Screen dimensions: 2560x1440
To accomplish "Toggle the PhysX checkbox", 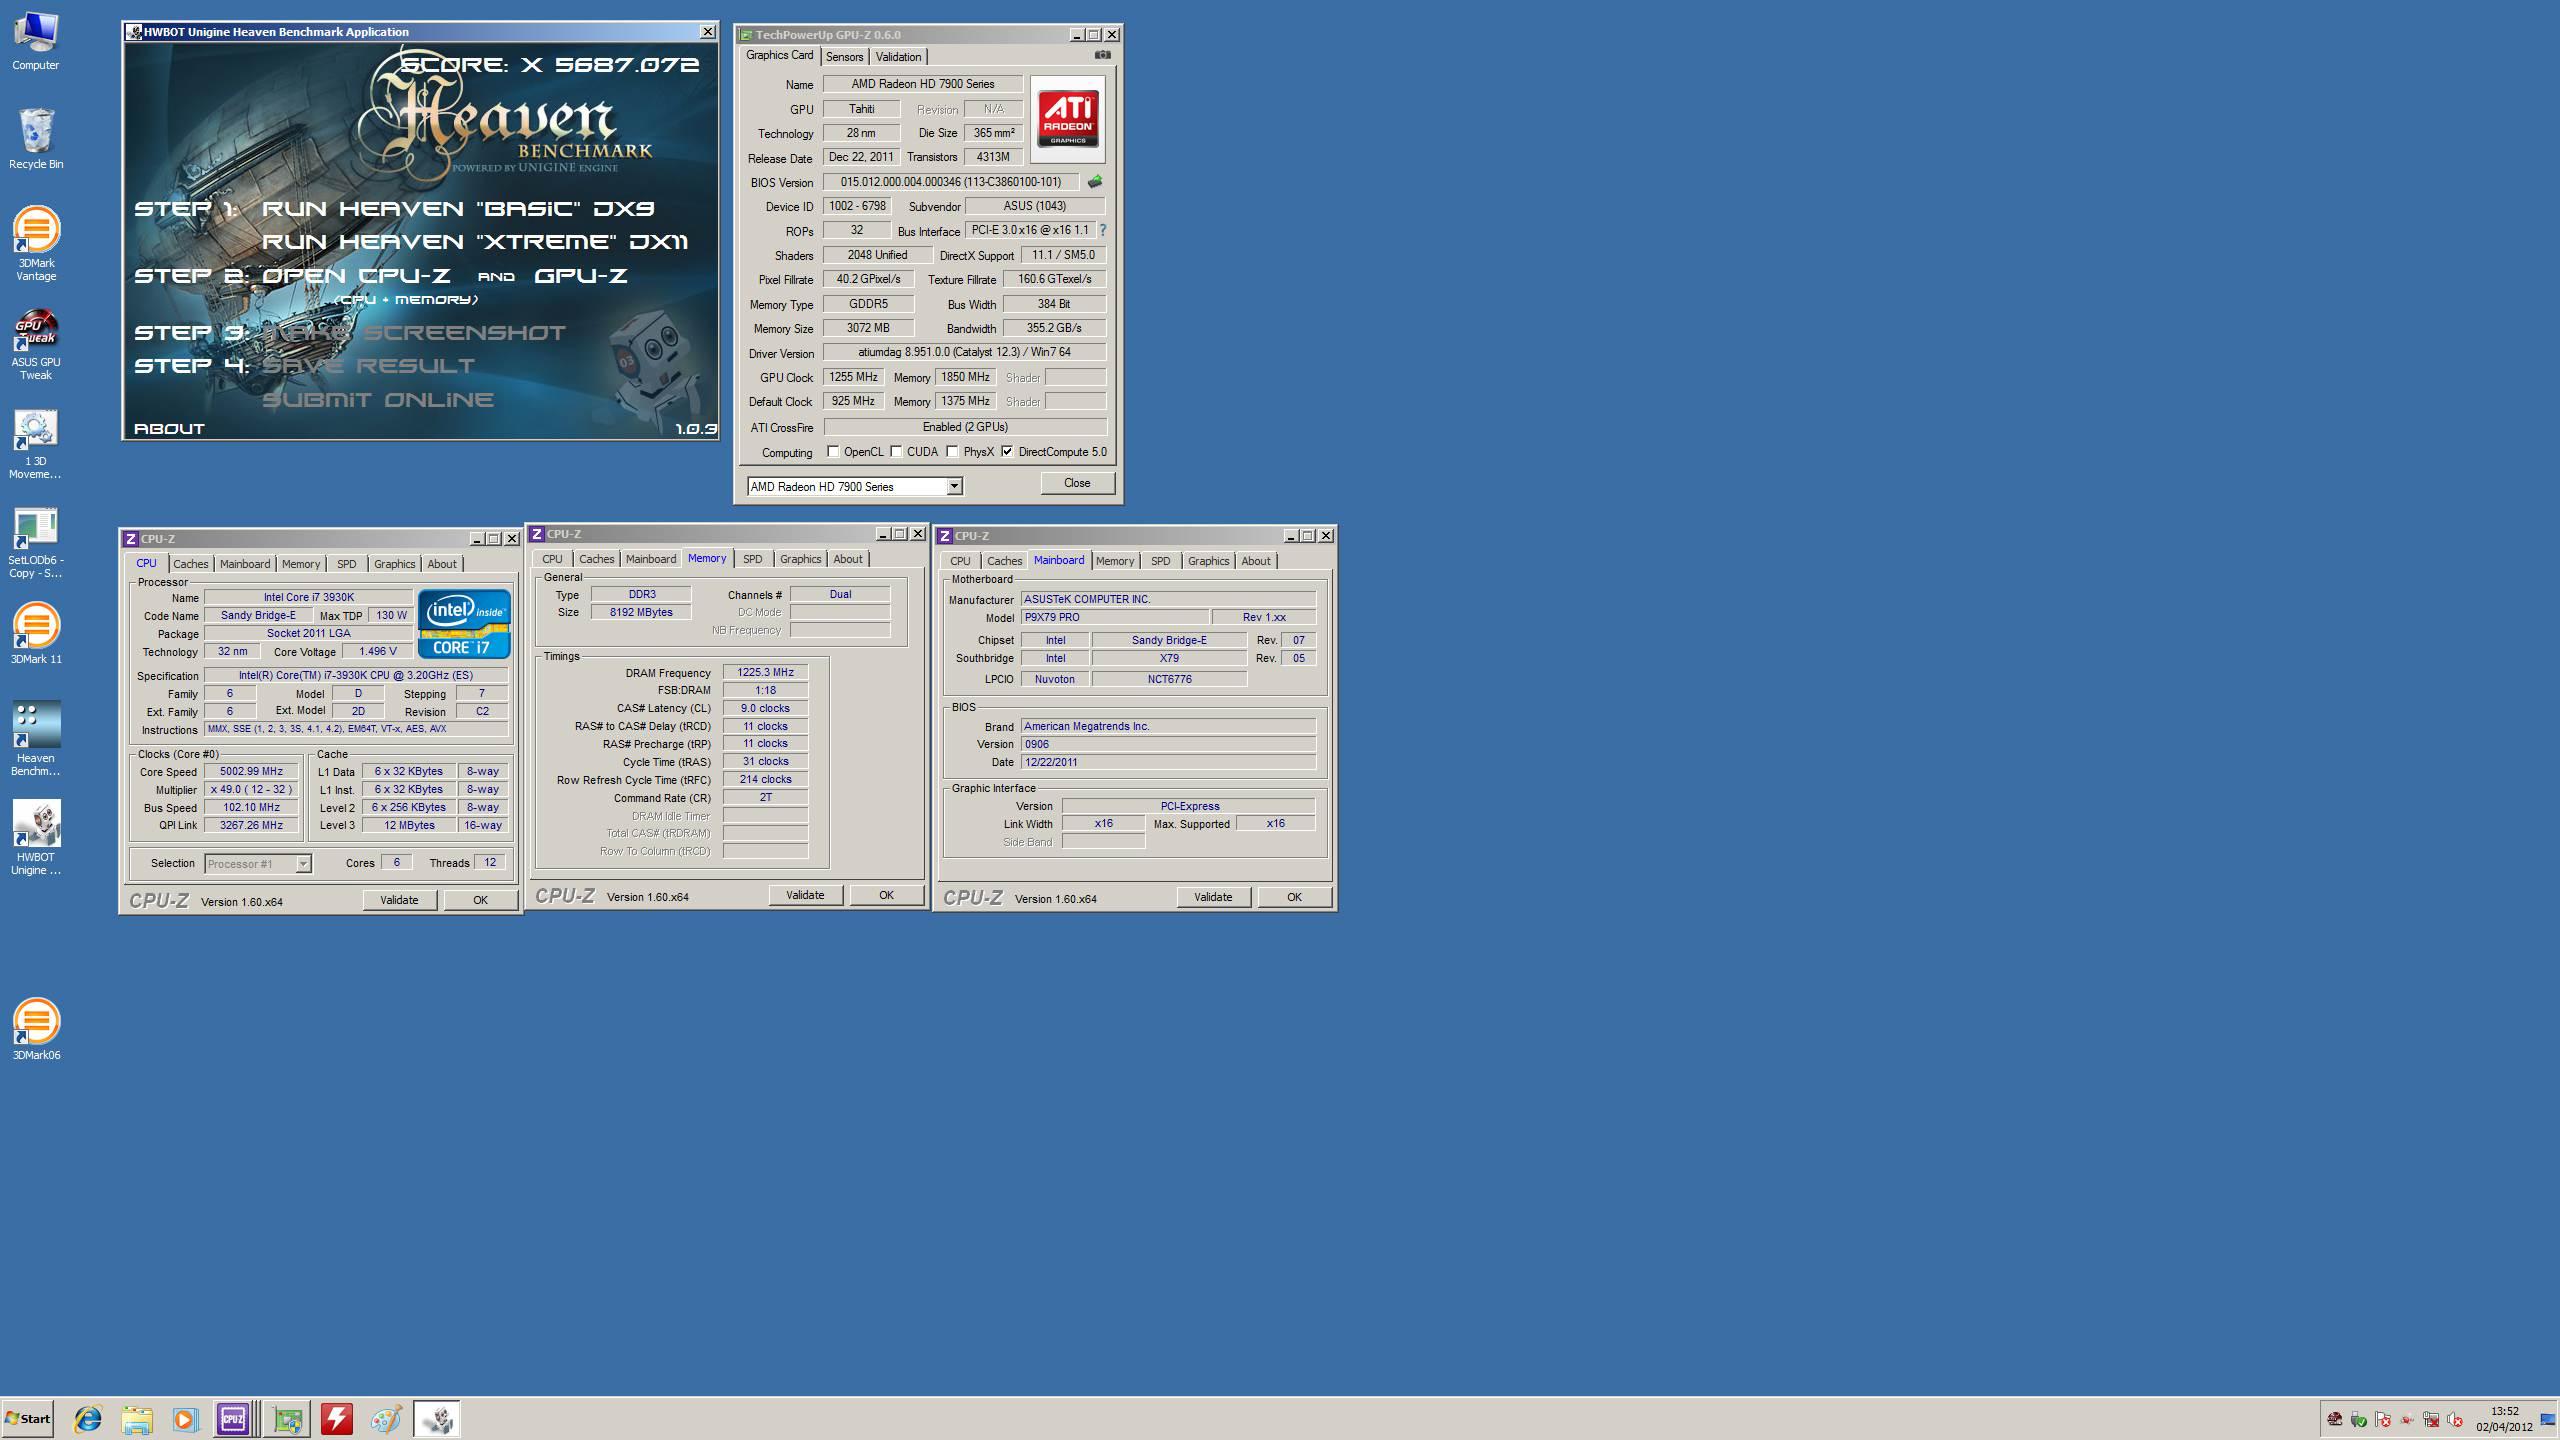I will click(953, 452).
